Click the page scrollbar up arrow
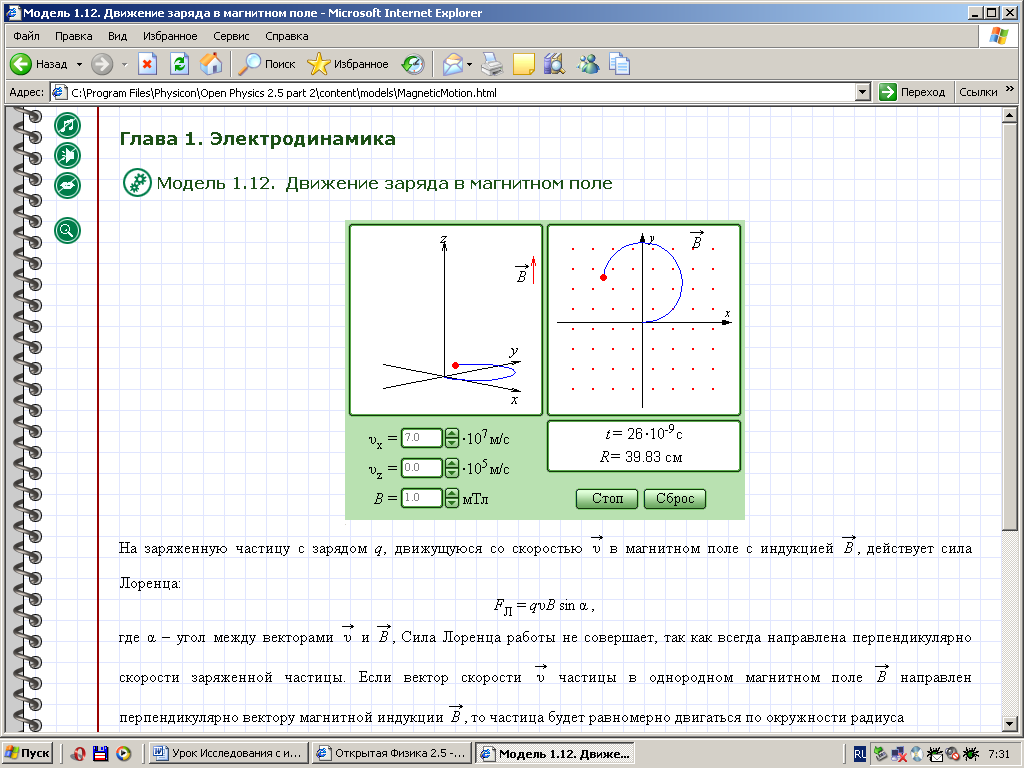 tap(1010, 115)
